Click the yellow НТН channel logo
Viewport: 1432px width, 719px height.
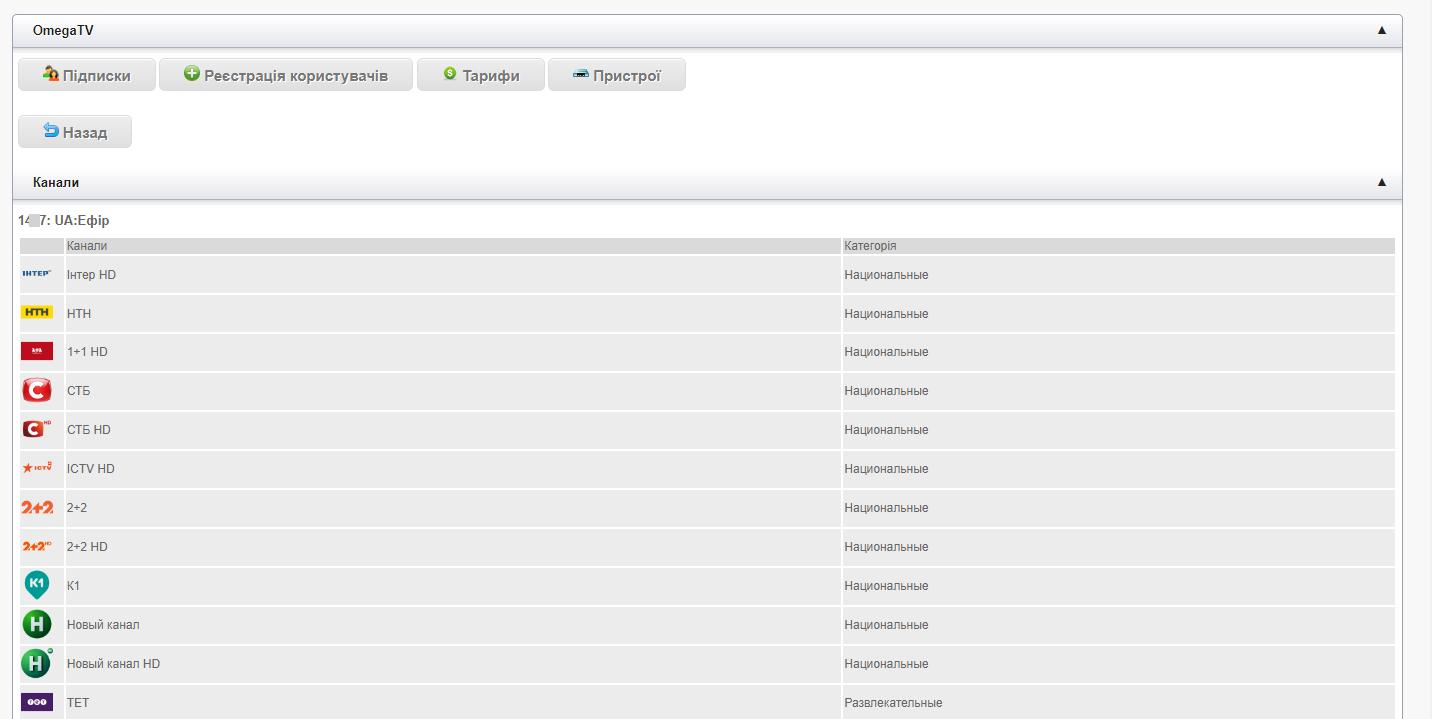36,313
